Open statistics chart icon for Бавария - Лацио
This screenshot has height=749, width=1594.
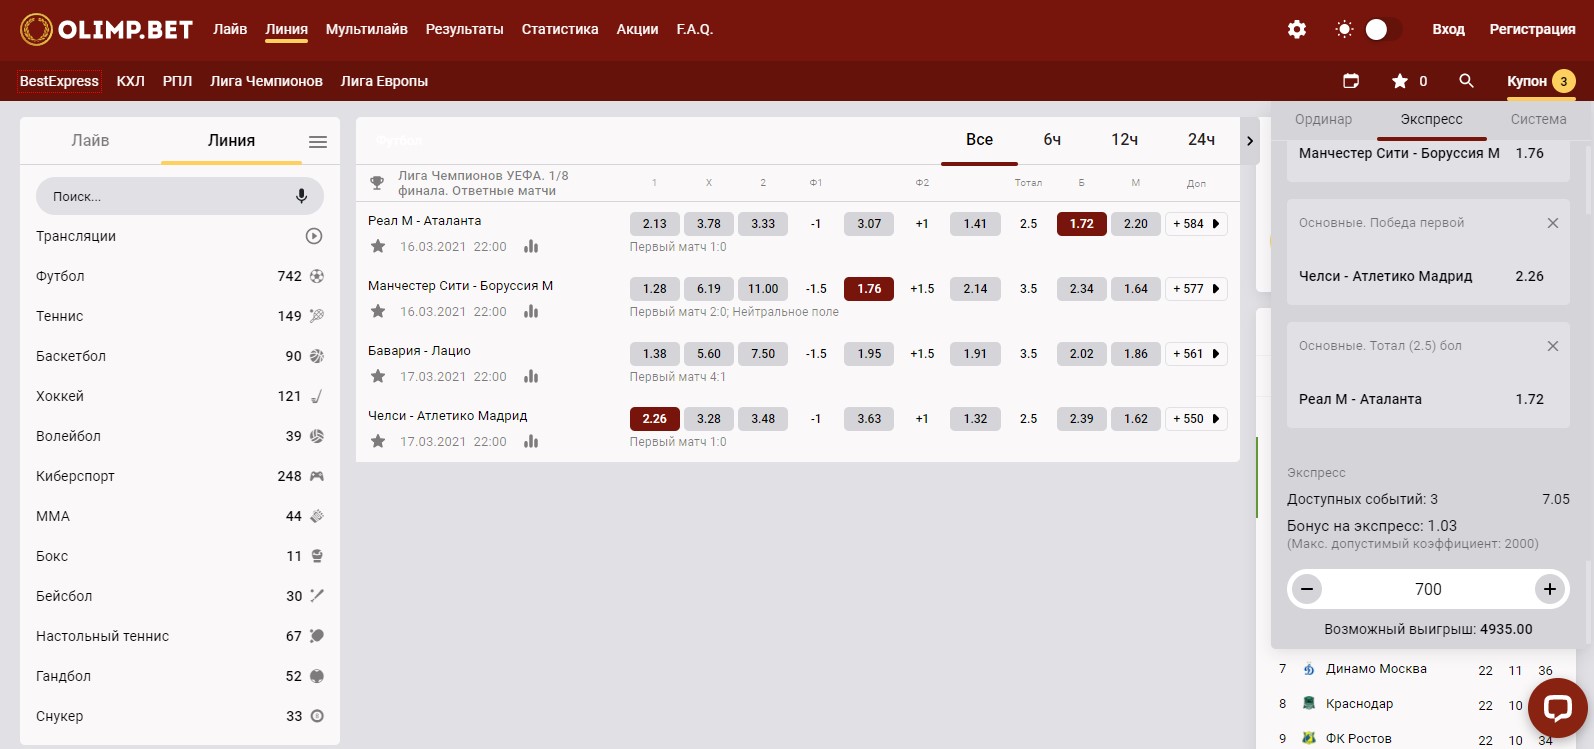531,376
